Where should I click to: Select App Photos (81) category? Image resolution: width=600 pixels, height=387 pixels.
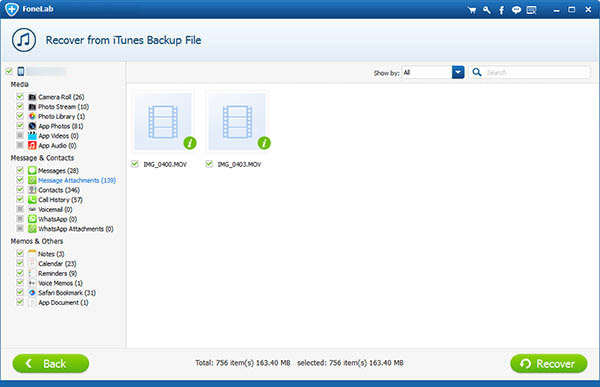point(61,126)
